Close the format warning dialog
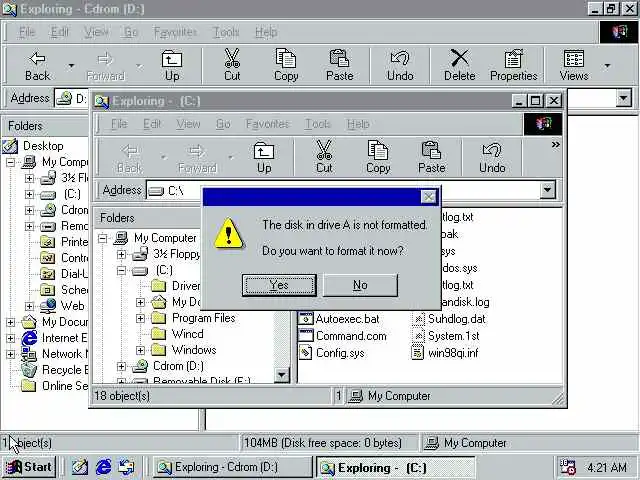Viewport: 640px width, 480px height. coord(428,197)
